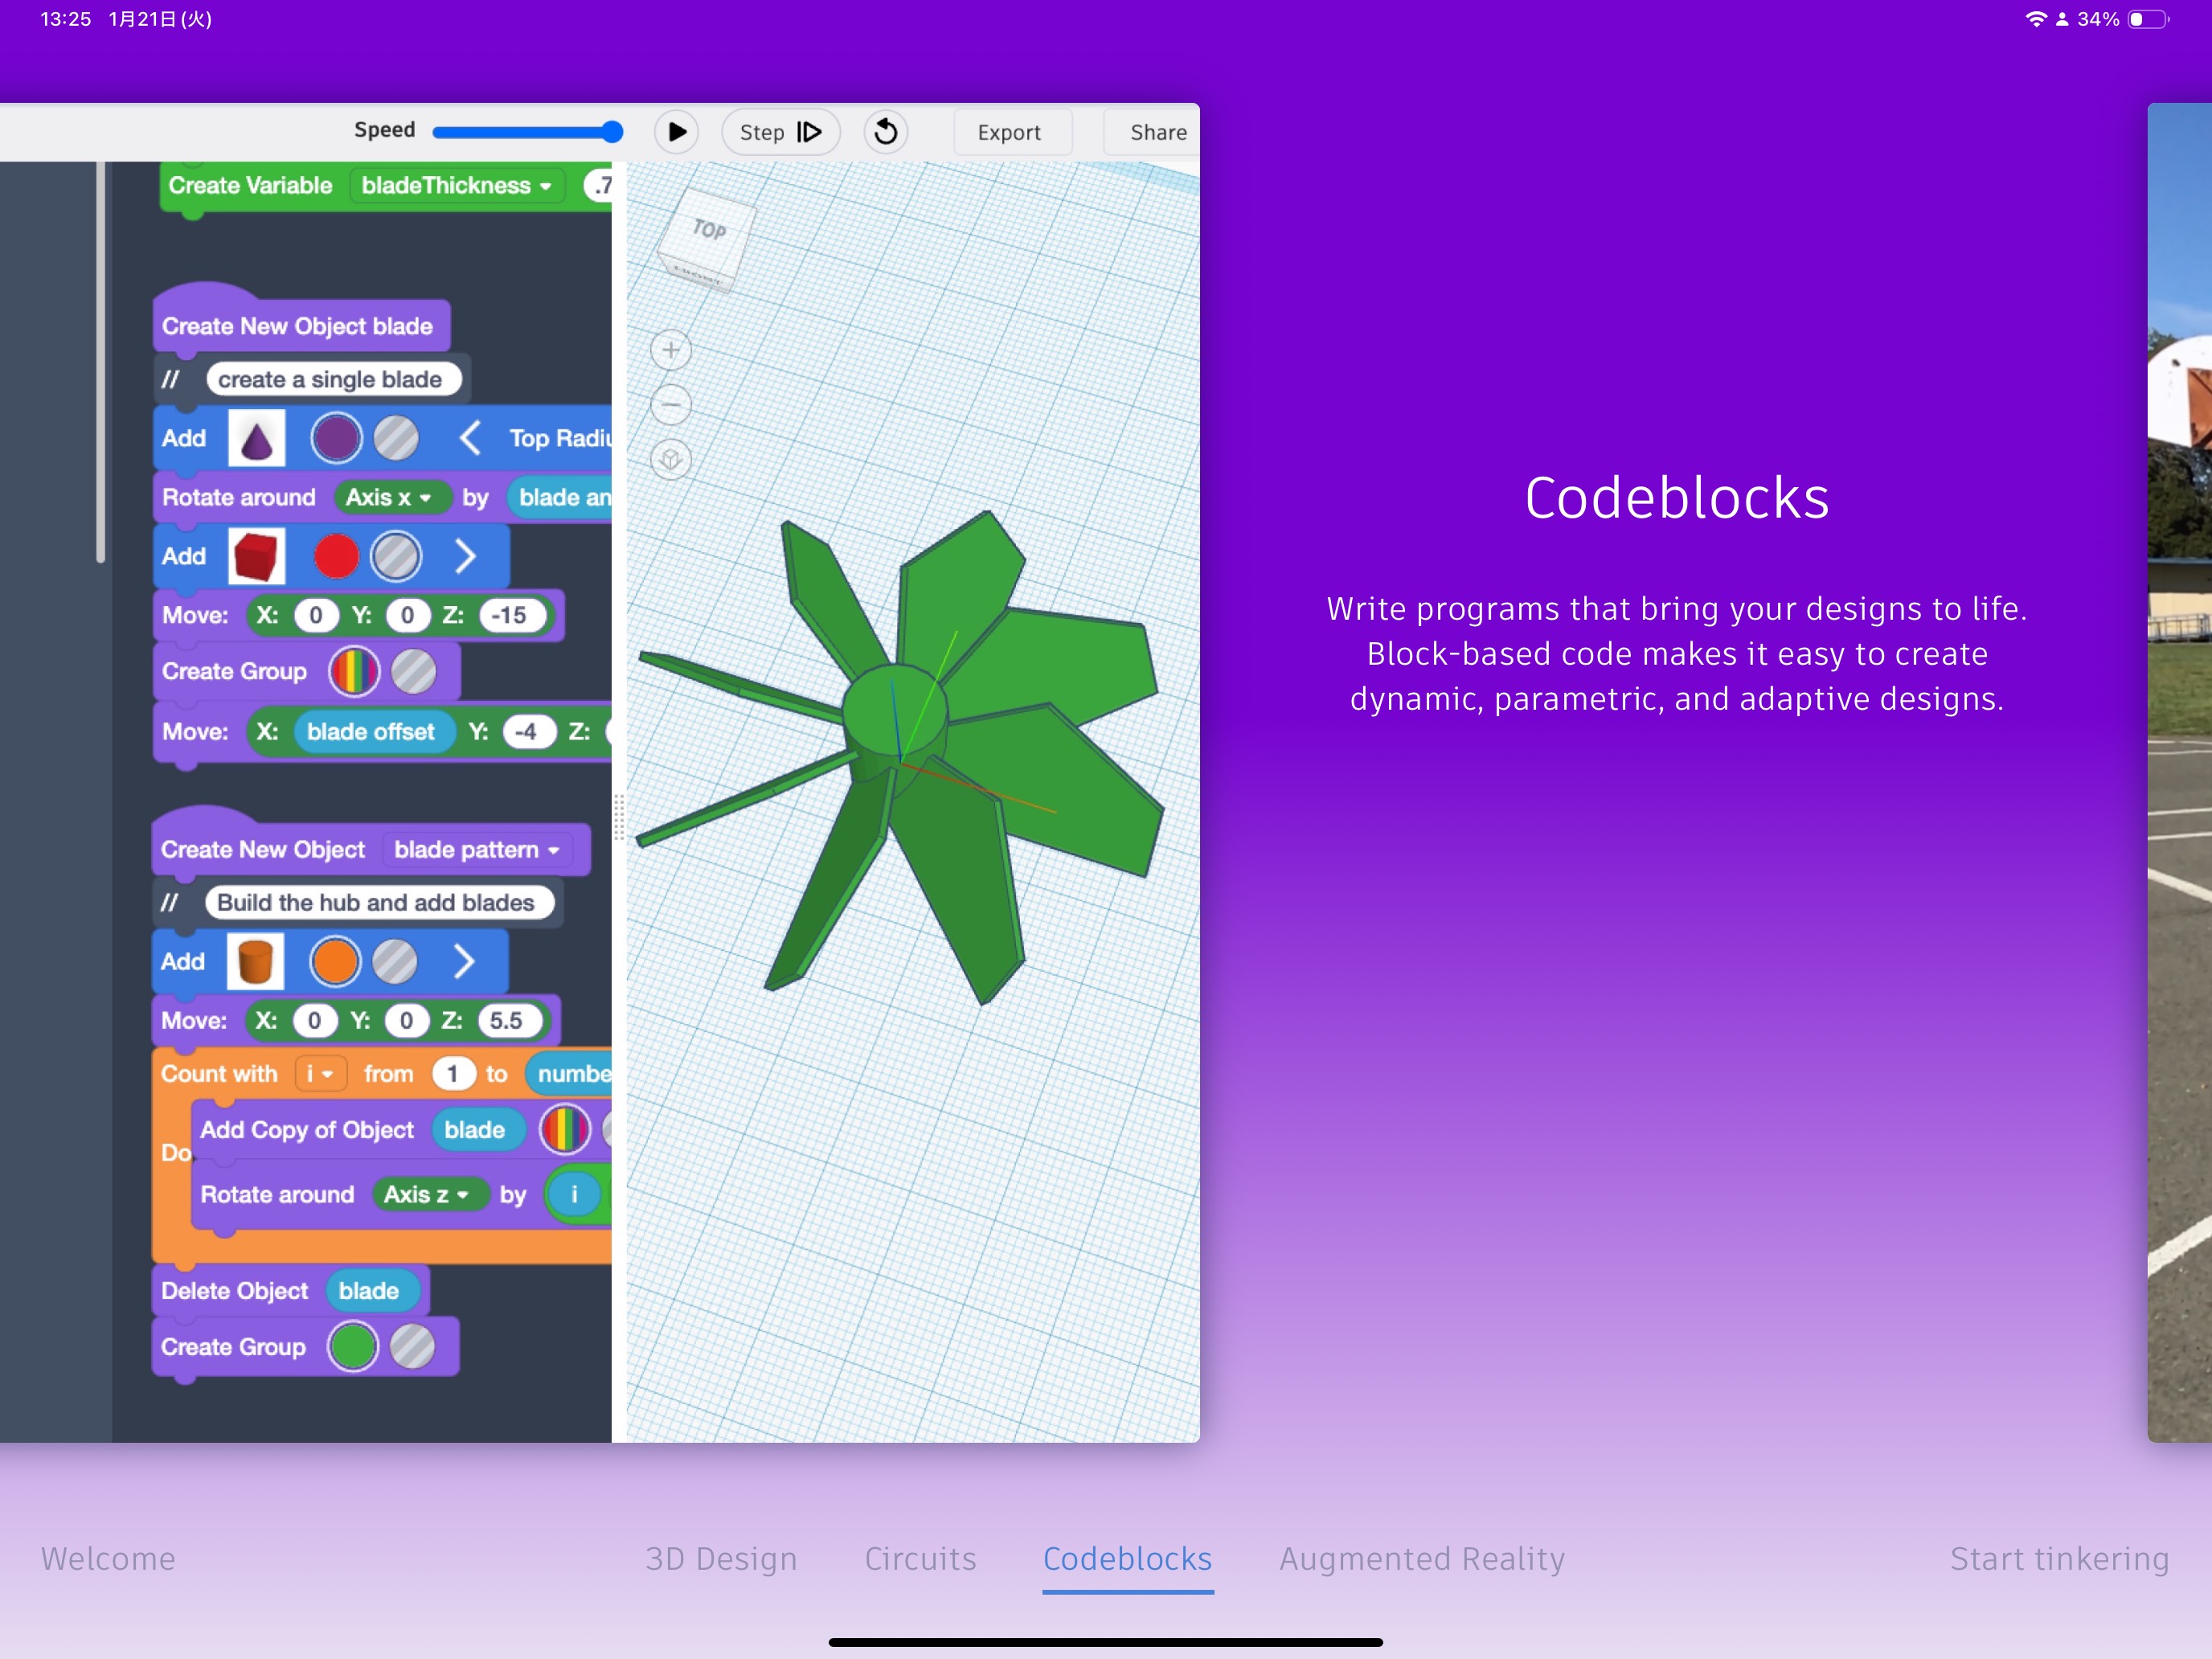Select the red solid color circle
2212x1659 pixels.
point(336,556)
